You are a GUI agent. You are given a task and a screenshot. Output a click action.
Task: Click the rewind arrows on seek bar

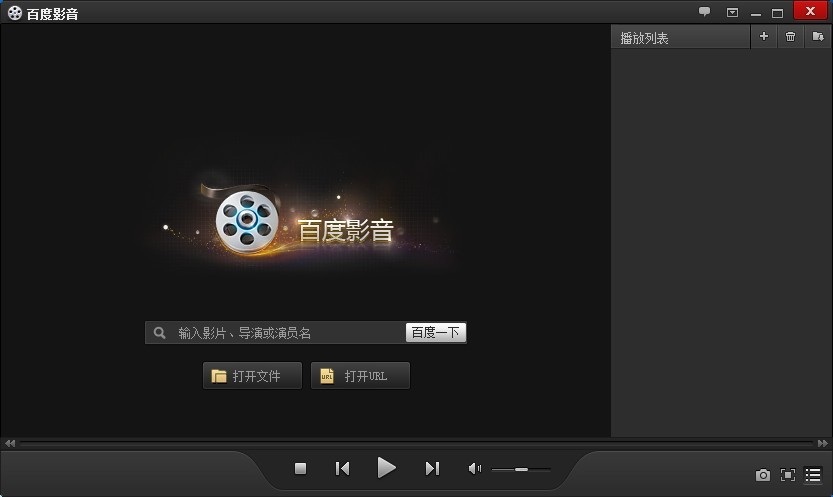coord(10,443)
